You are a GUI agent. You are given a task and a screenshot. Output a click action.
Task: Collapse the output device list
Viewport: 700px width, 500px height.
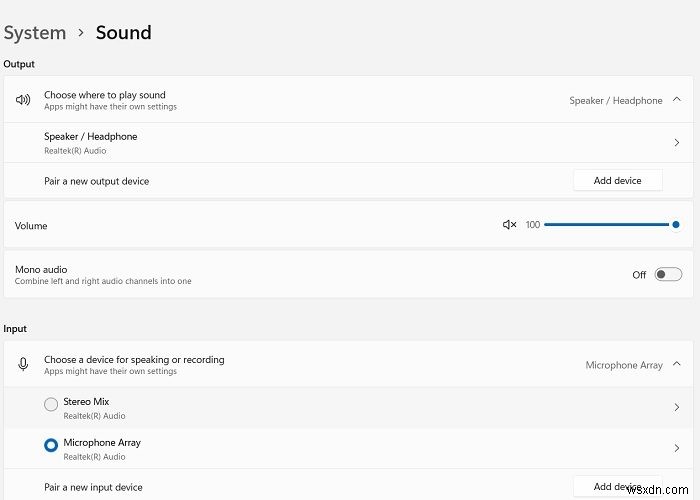click(x=677, y=100)
